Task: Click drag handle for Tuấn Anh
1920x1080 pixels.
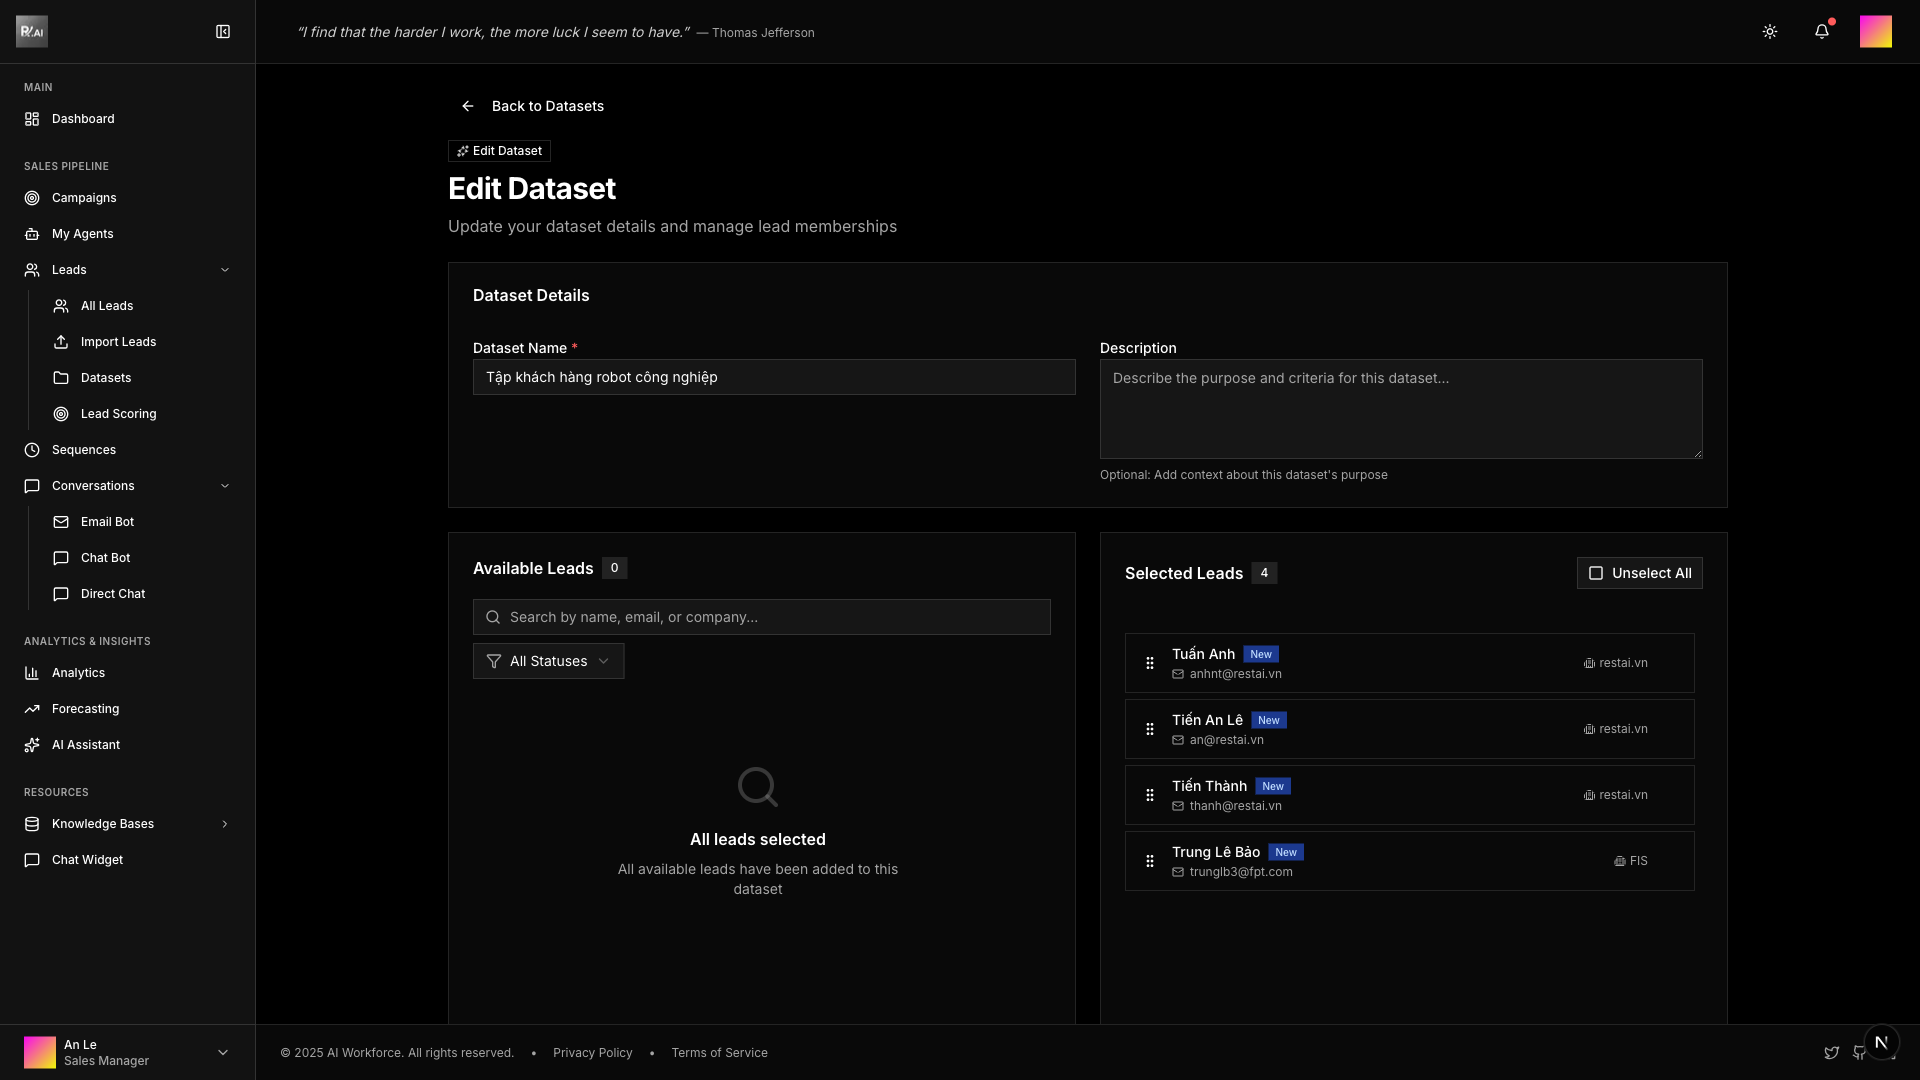Action: [1150, 663]
